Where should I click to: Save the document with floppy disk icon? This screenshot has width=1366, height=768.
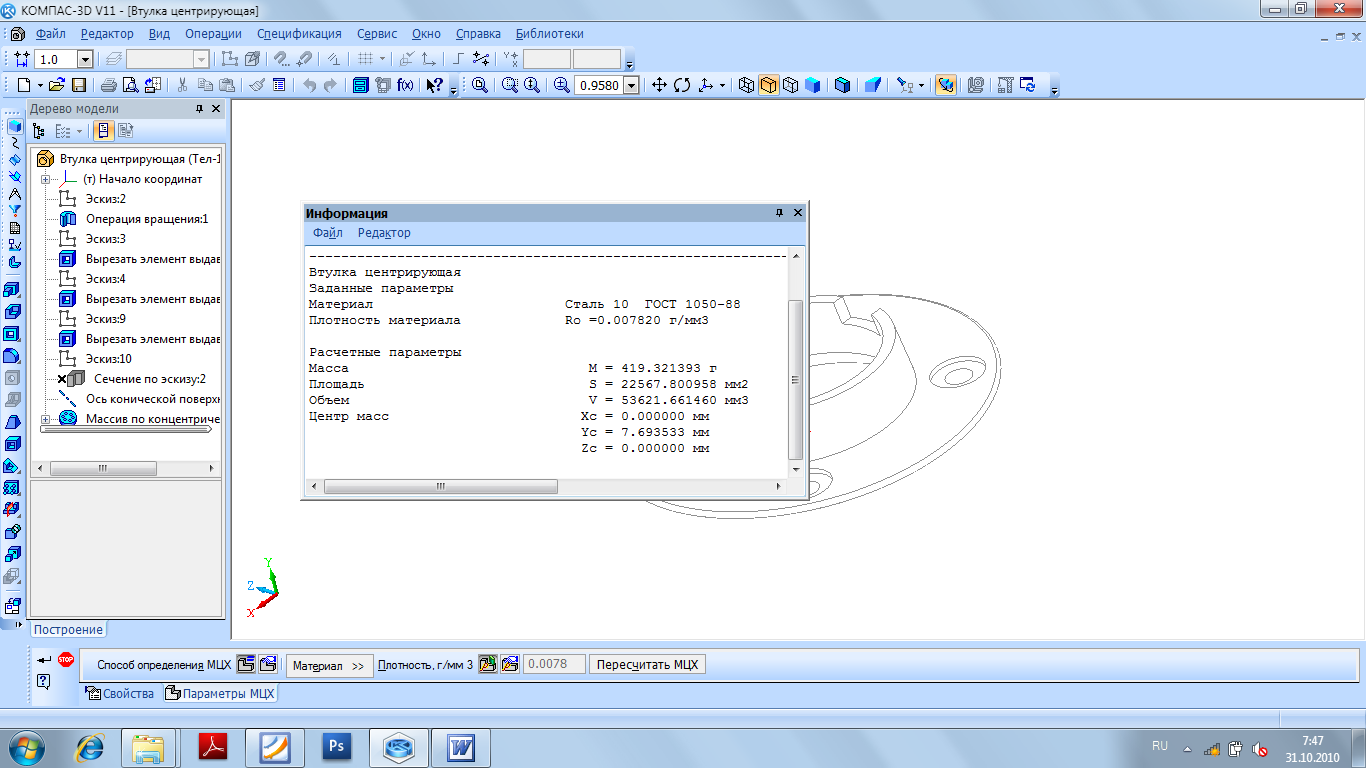(78, 86)
